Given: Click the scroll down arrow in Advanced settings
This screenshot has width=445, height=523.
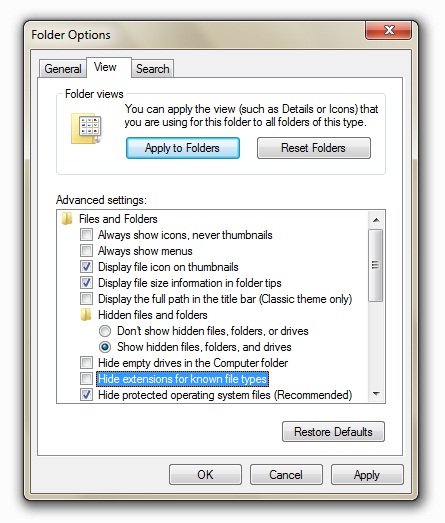Looking at the screenshot, I should tap(376, 394).
